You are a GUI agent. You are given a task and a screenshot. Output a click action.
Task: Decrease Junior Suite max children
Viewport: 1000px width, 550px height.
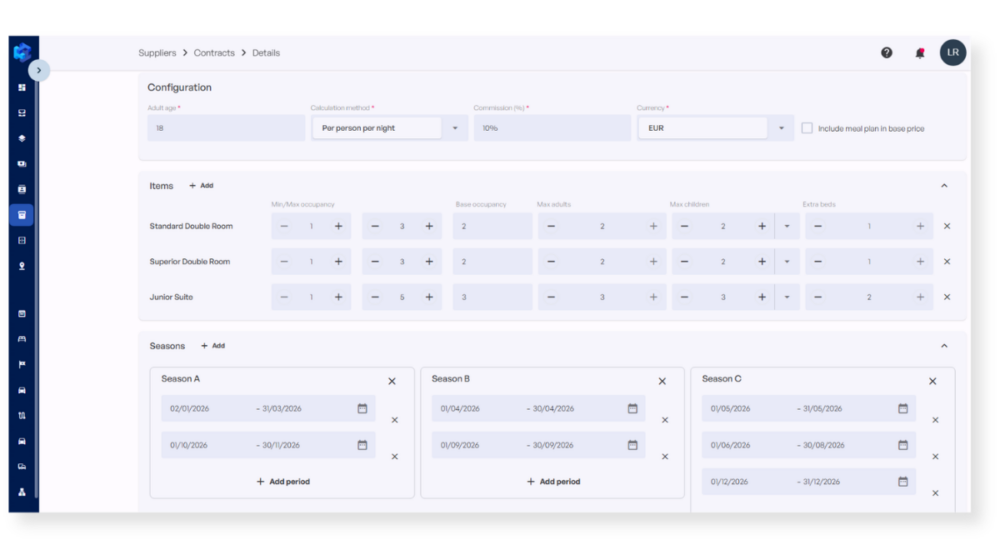684,297
